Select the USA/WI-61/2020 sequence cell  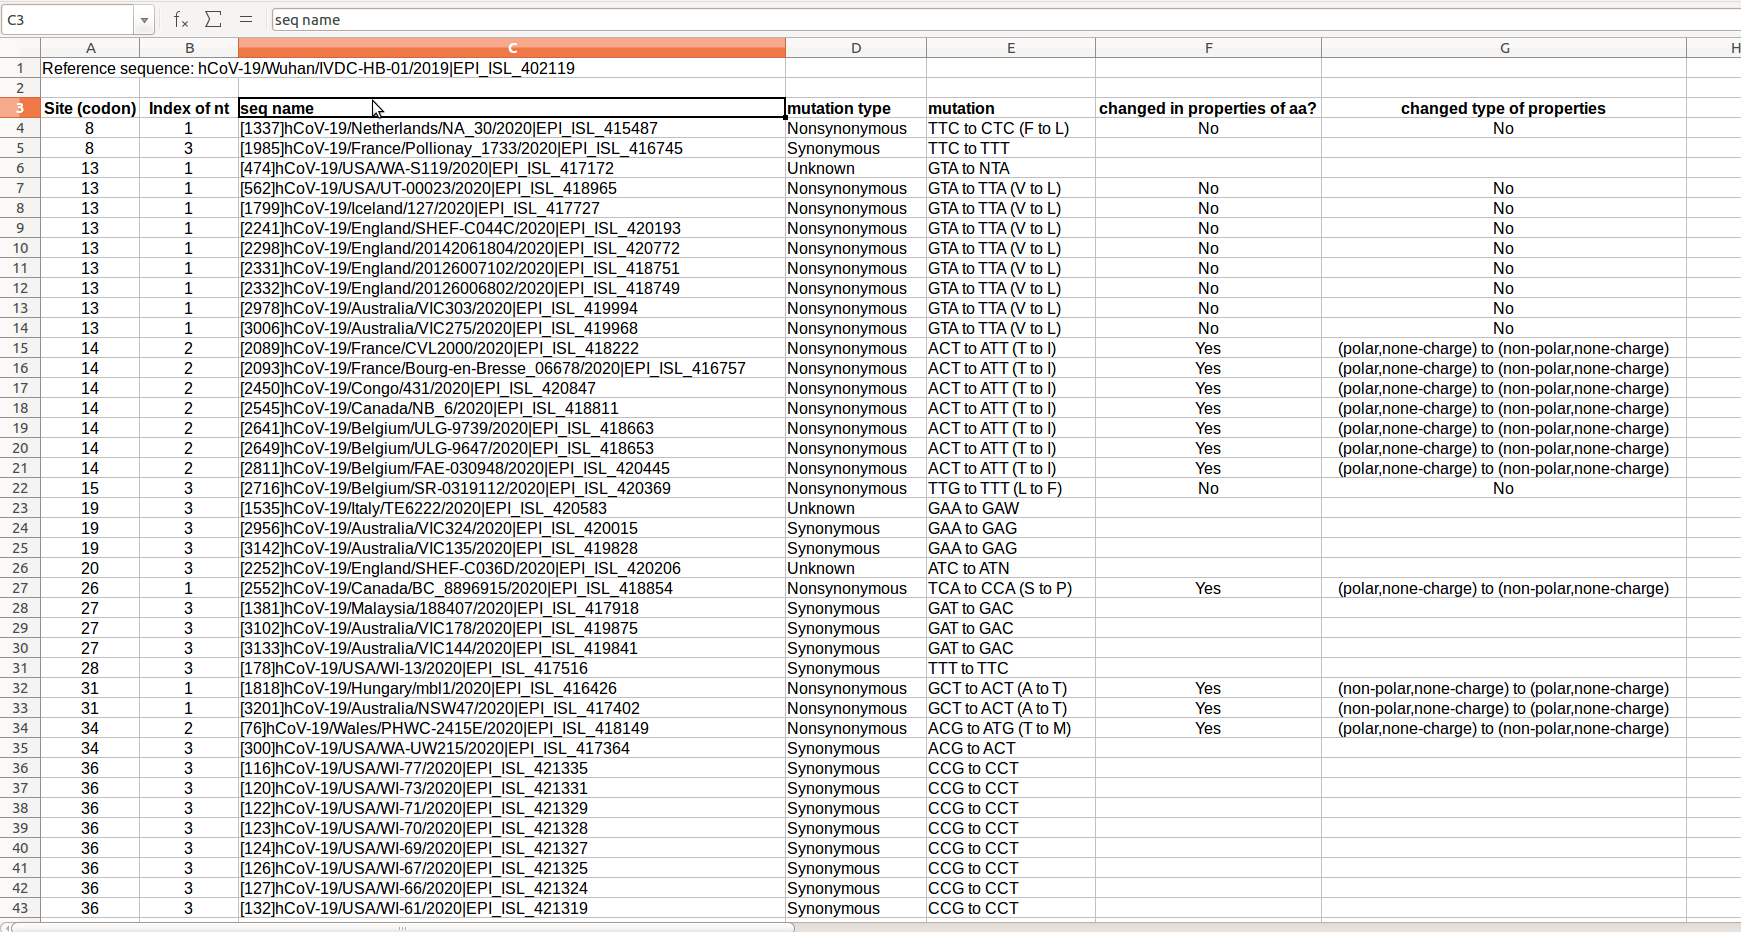tap(512, 908)
